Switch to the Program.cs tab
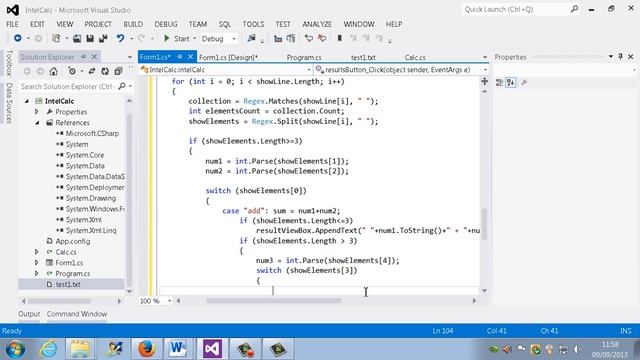Viewport: 640px width, 360px height. coord(304,58)
